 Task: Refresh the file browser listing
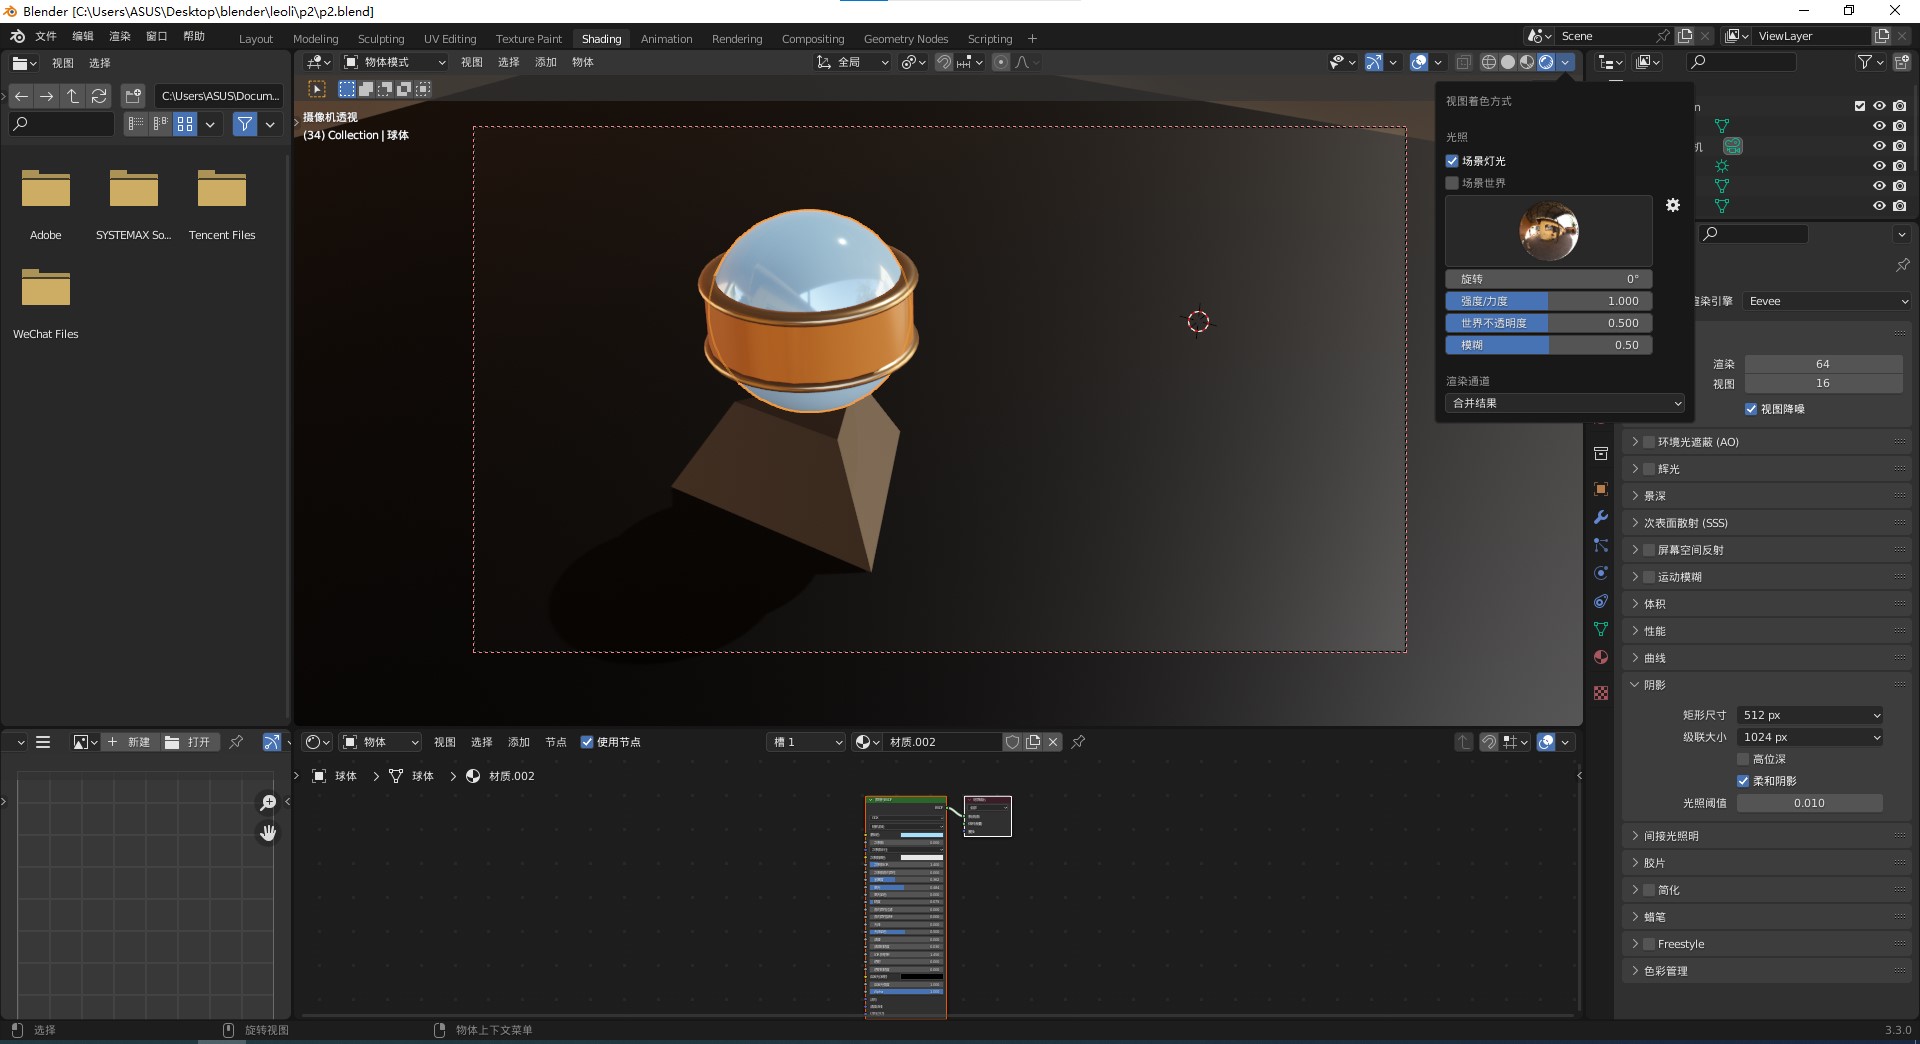[99, 96]
